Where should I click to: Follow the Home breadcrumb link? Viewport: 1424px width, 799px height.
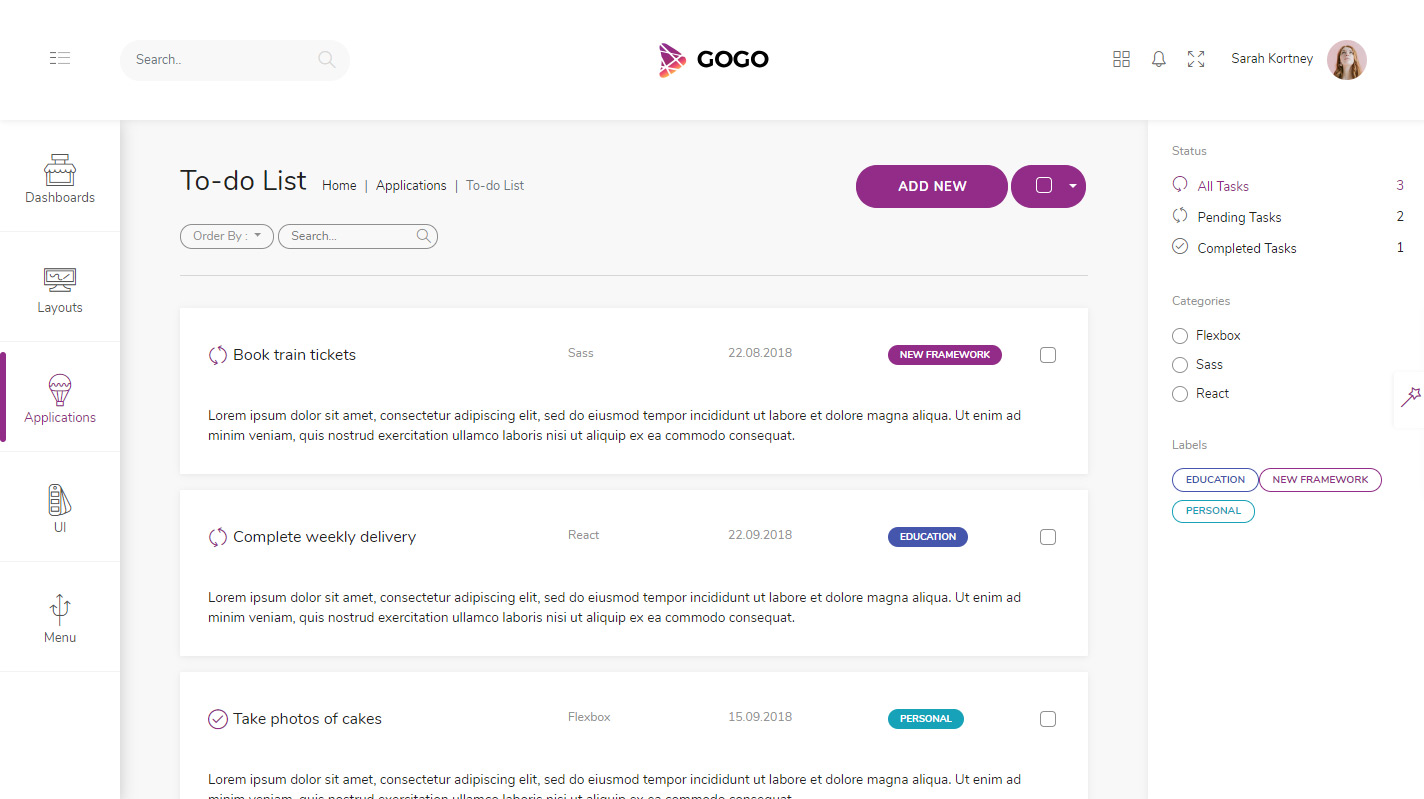(339, 185)
